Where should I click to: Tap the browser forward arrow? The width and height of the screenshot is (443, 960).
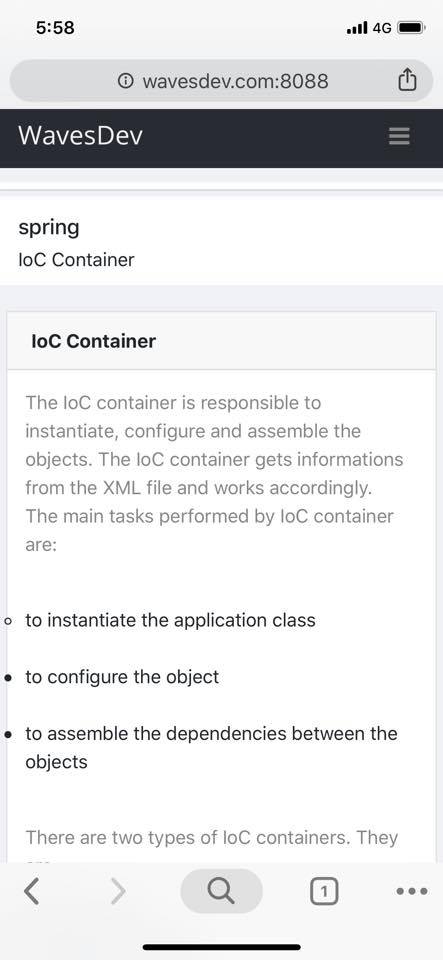click(117, 891)
